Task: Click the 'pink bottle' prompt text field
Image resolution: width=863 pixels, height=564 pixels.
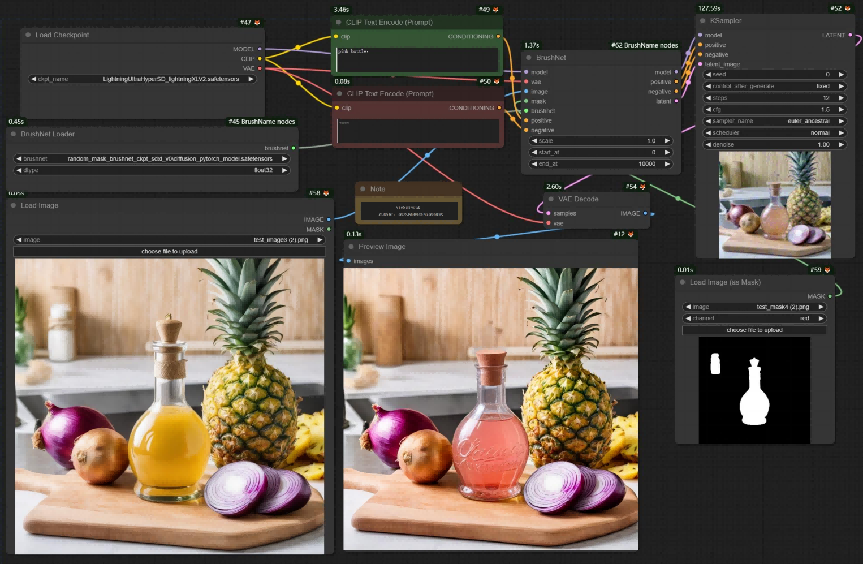Action: point(418,59)
